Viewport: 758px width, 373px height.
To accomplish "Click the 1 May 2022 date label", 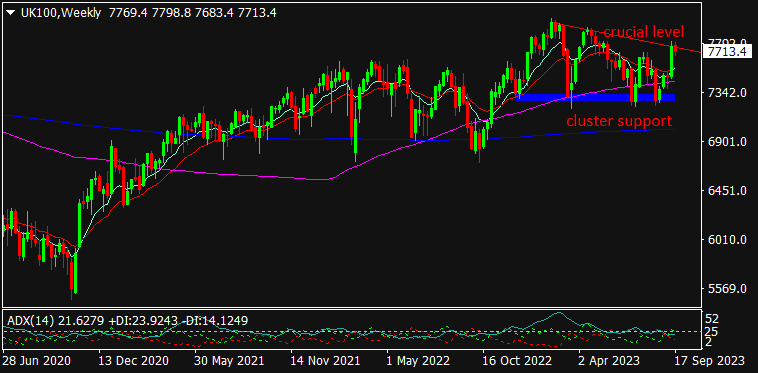I will click(419, 361).
